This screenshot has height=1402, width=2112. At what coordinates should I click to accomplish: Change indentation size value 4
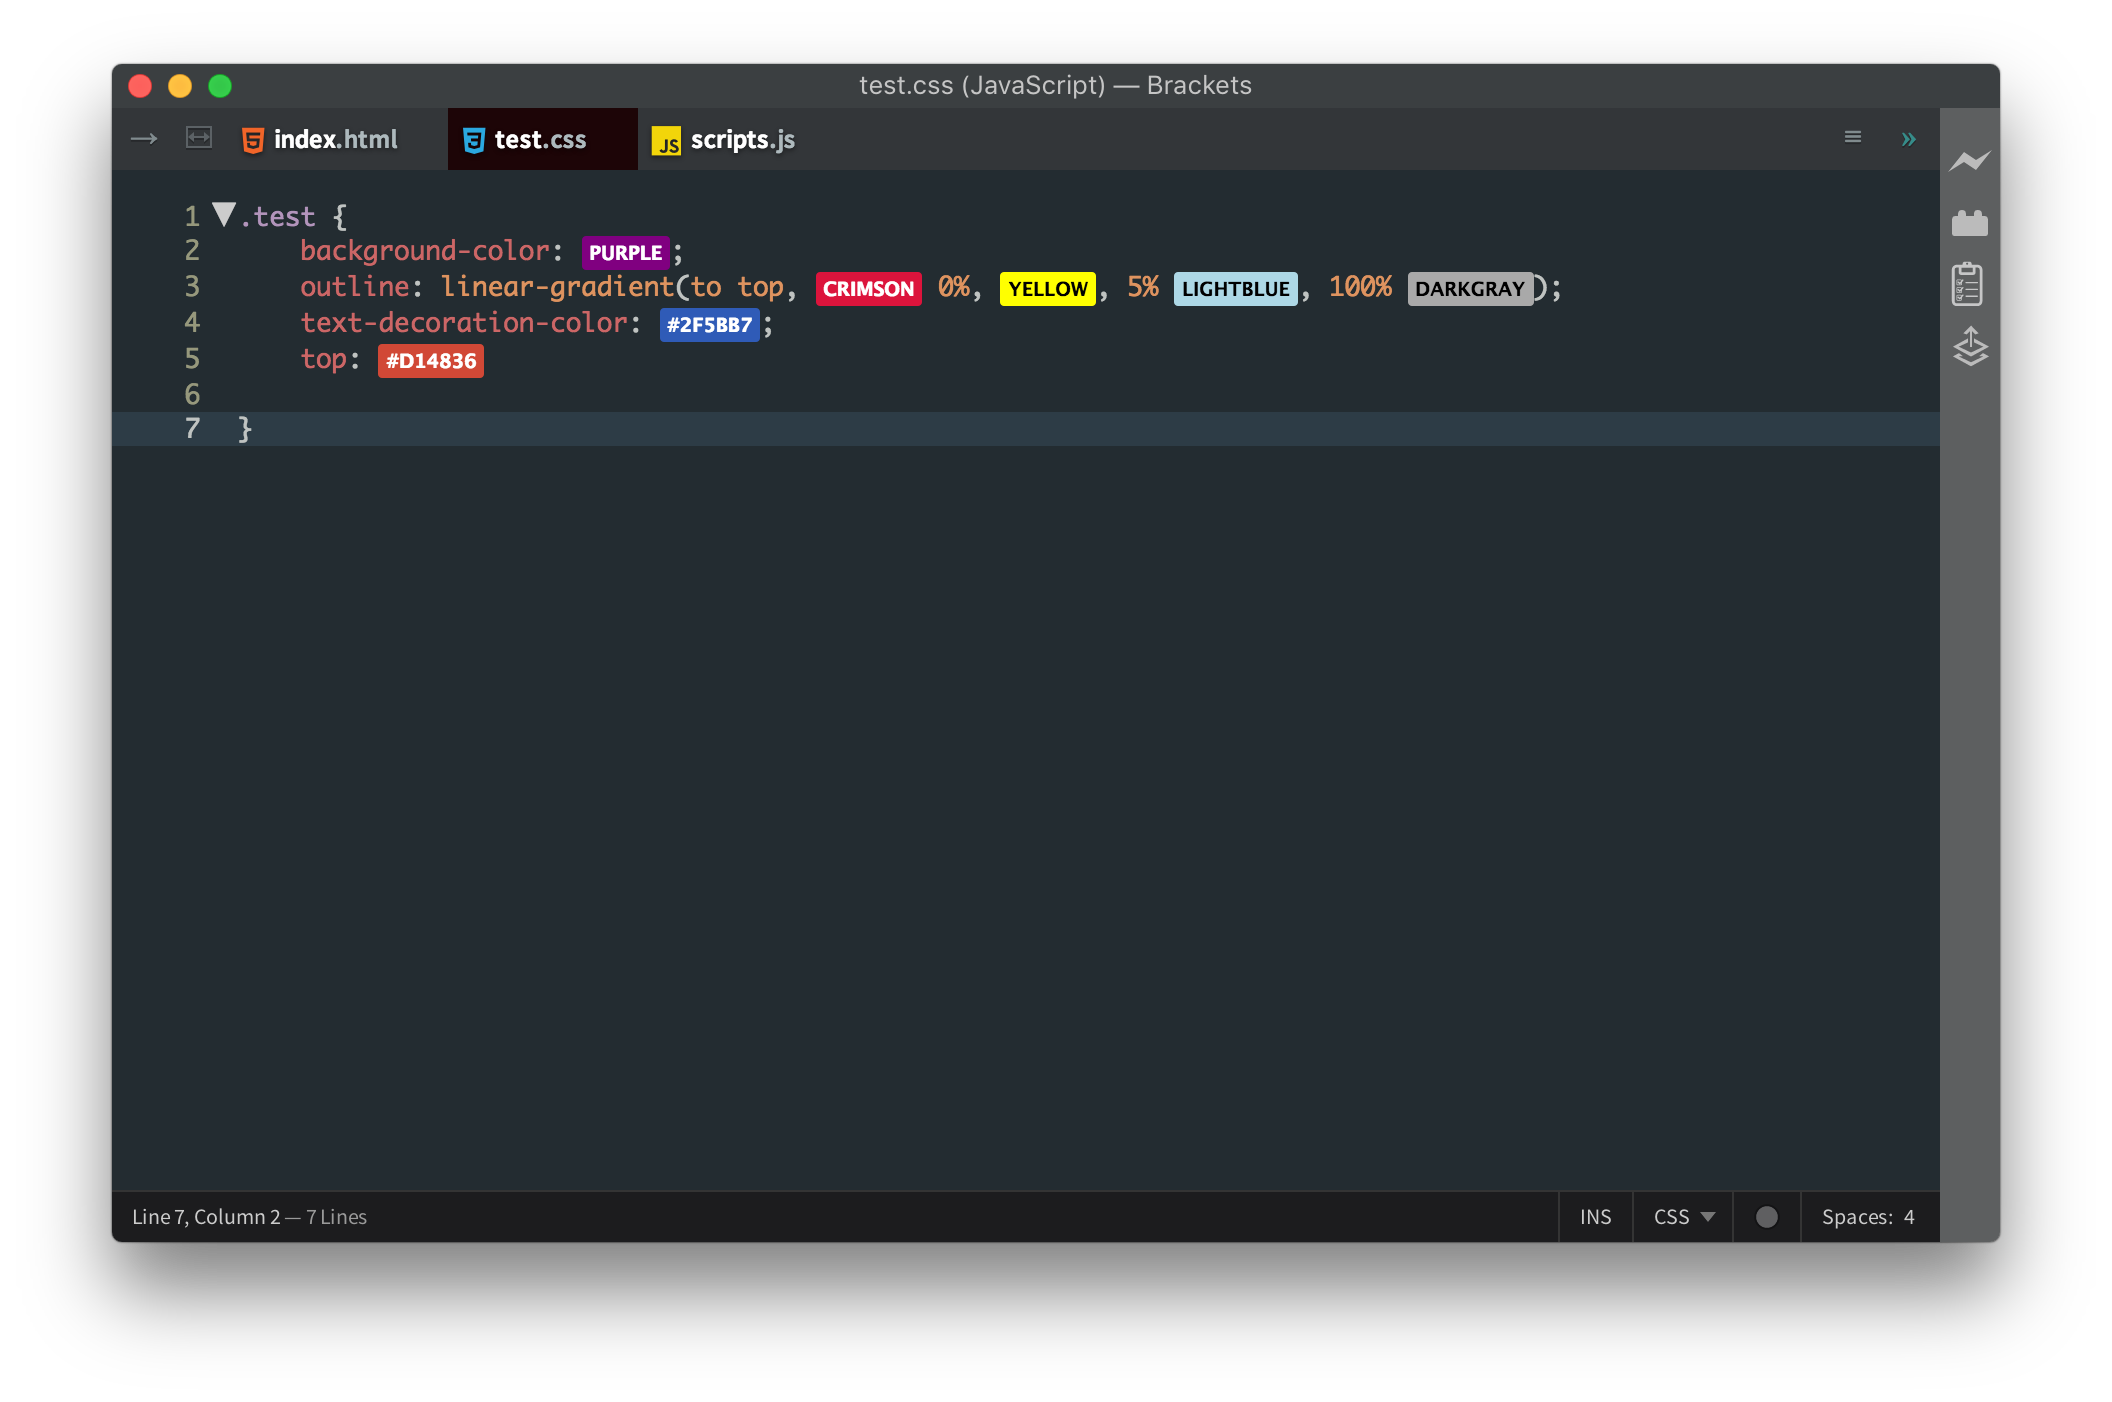tap(1909, 1217)
